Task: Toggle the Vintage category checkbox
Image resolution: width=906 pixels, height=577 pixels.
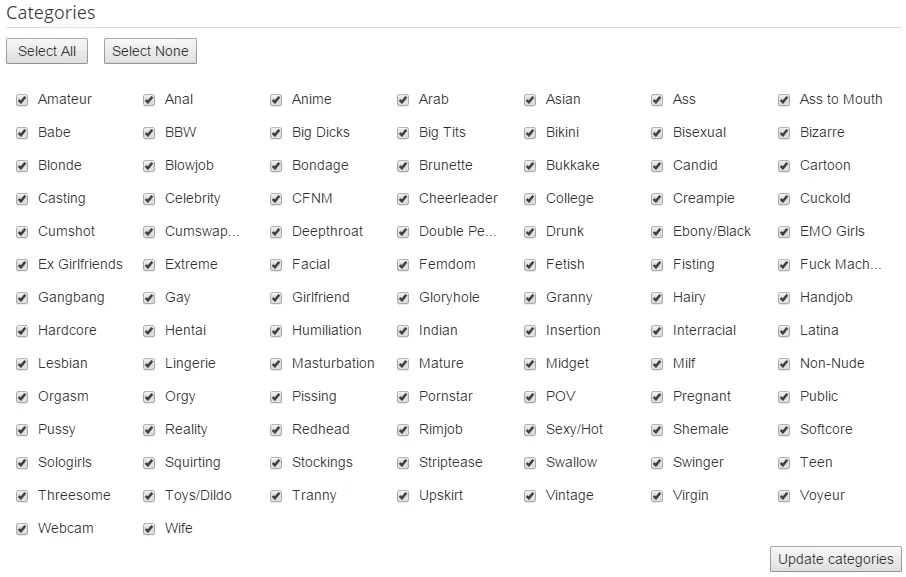Action: pyautogui.click(x=530, y=496)
